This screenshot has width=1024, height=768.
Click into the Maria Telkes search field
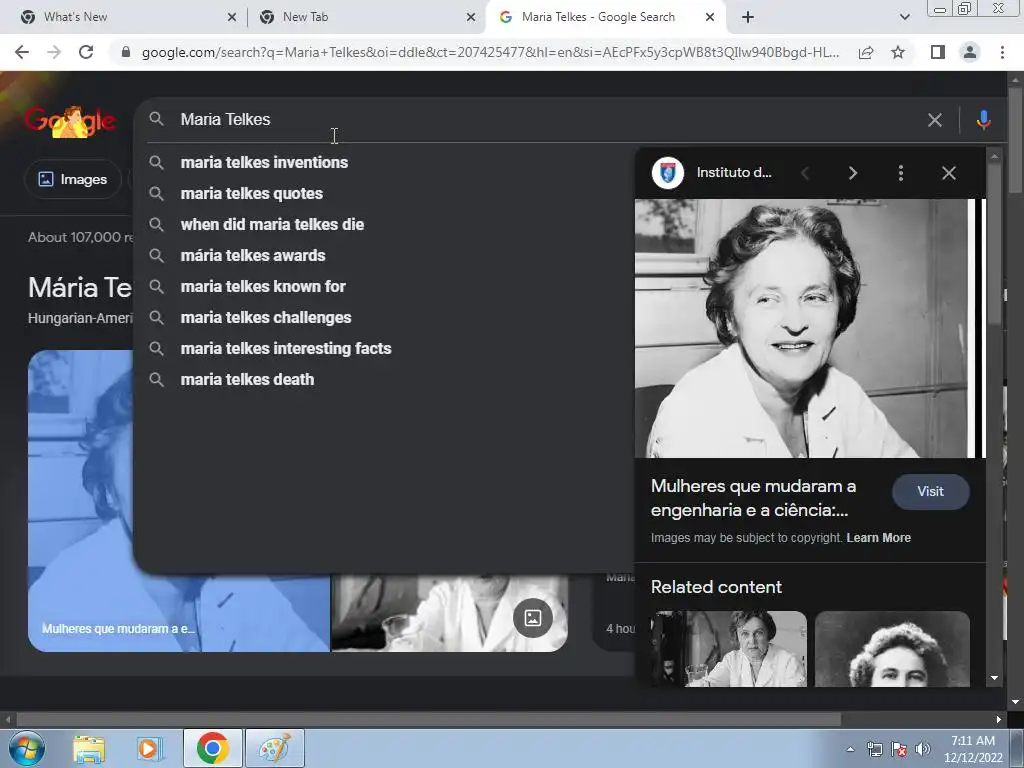point(549,120)
